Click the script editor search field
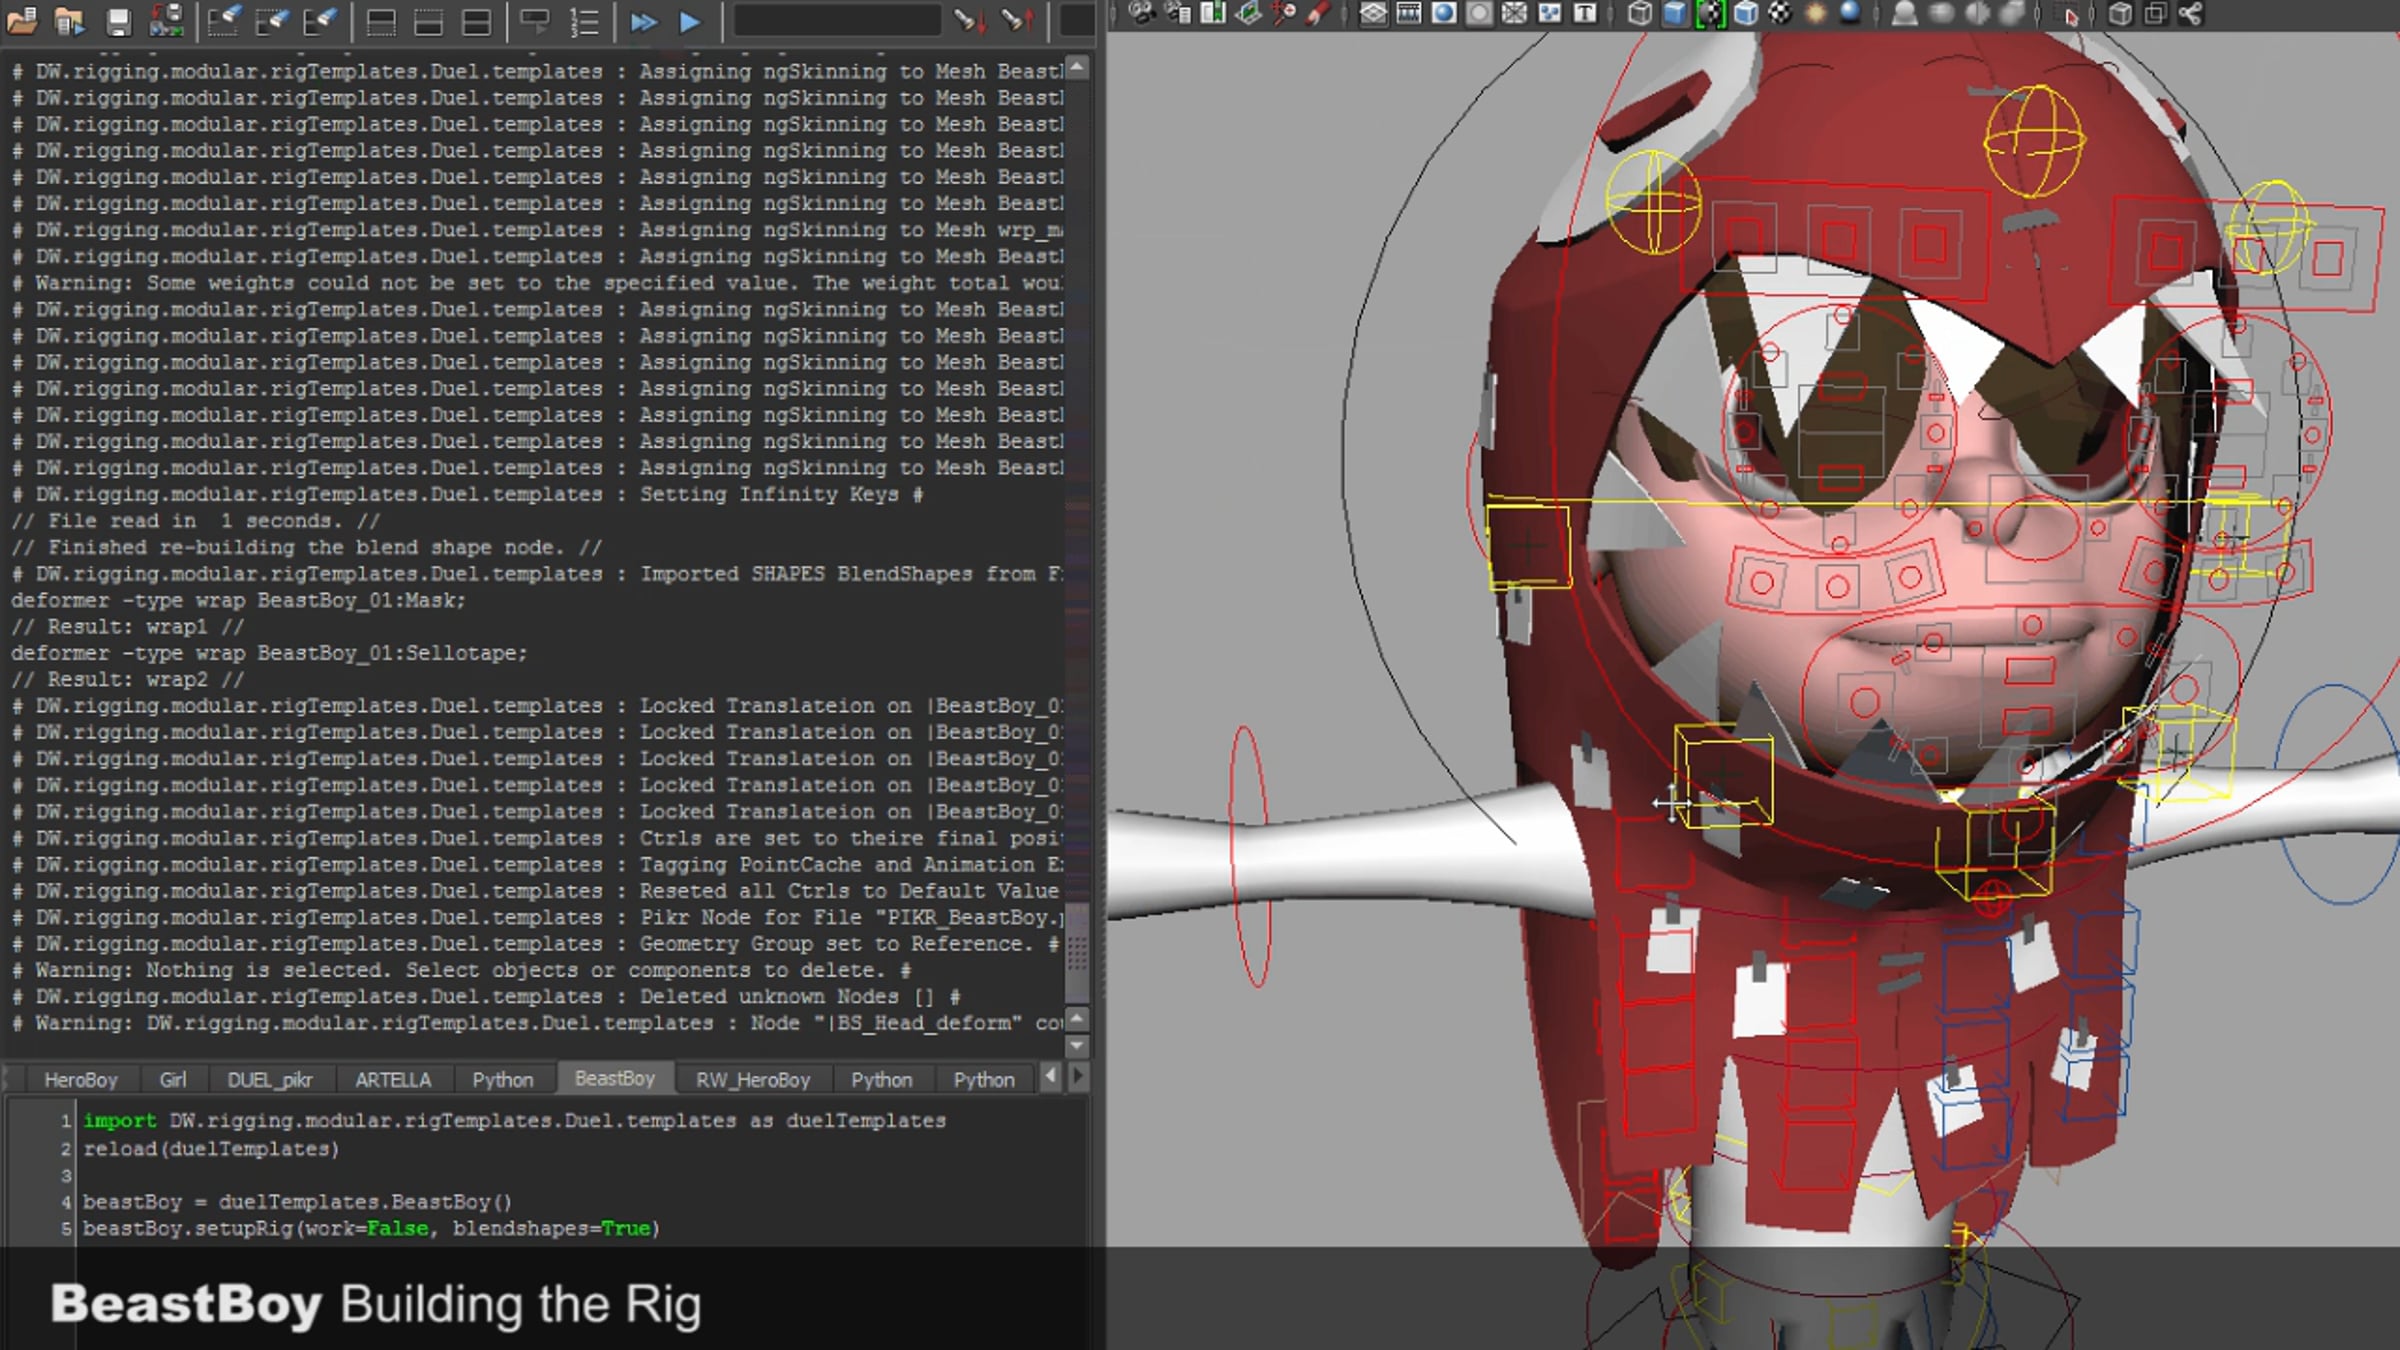2400x1350 pixels. [x=837, y=20]
